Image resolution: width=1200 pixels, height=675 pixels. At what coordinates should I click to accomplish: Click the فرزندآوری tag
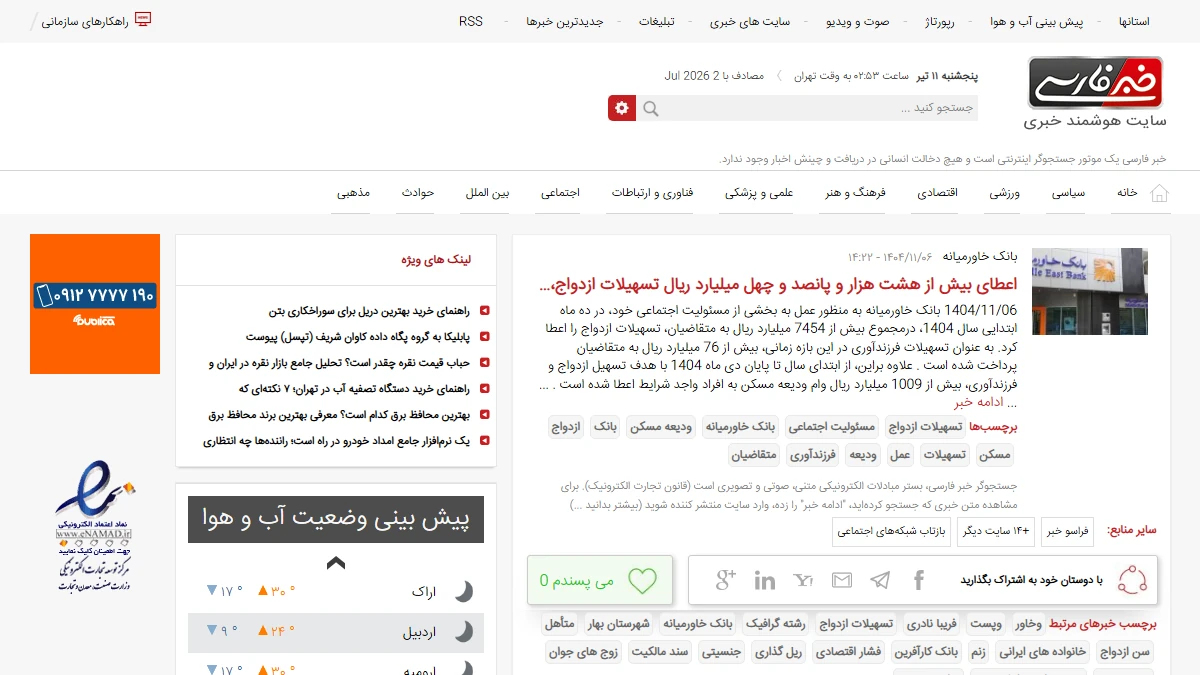(x=813, y=455)
